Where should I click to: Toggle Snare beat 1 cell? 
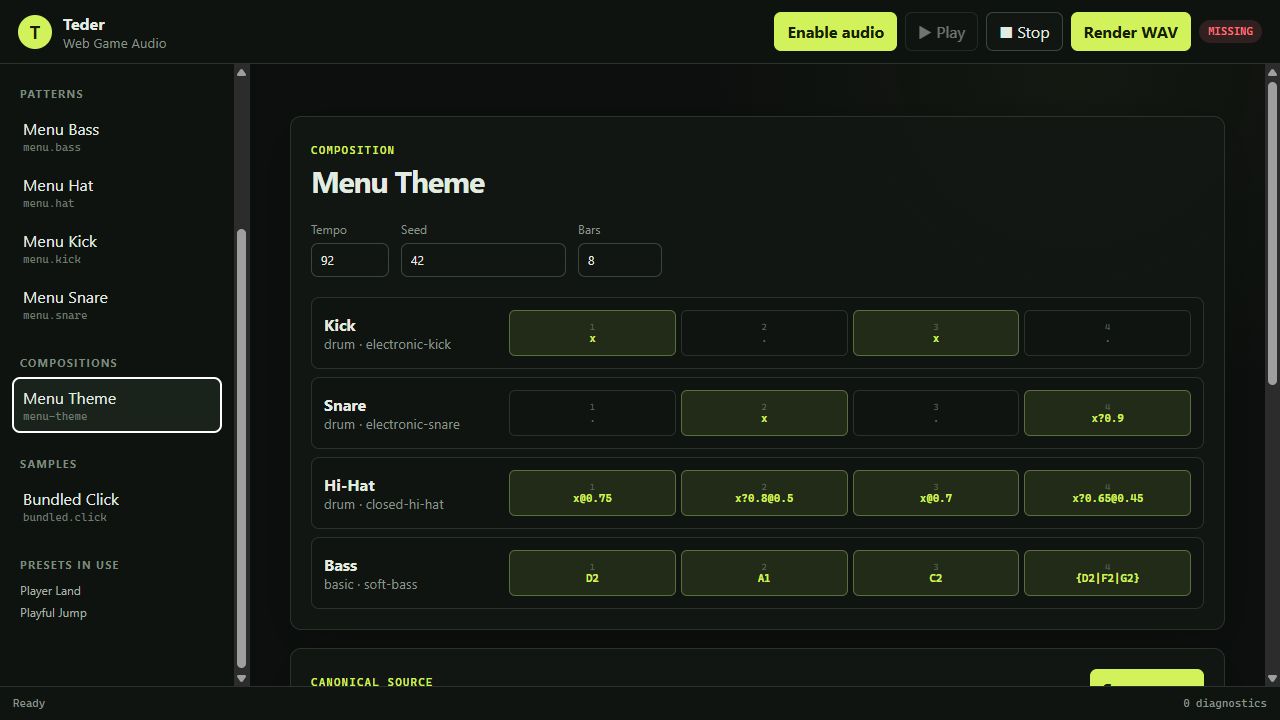[x=592, y=413]
